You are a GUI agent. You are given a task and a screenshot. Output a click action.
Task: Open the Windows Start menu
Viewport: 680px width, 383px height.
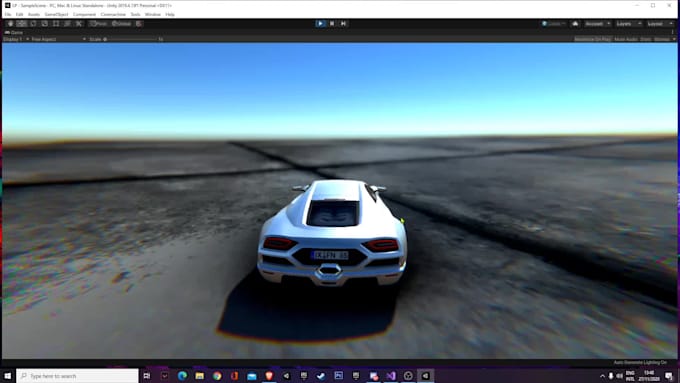pos(8,376)
